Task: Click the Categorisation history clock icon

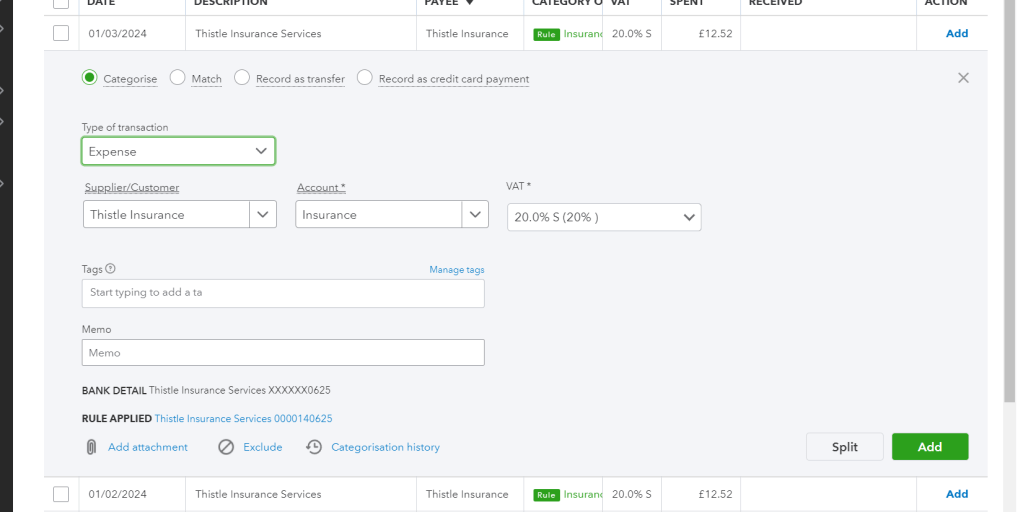Action: [314, 447]
